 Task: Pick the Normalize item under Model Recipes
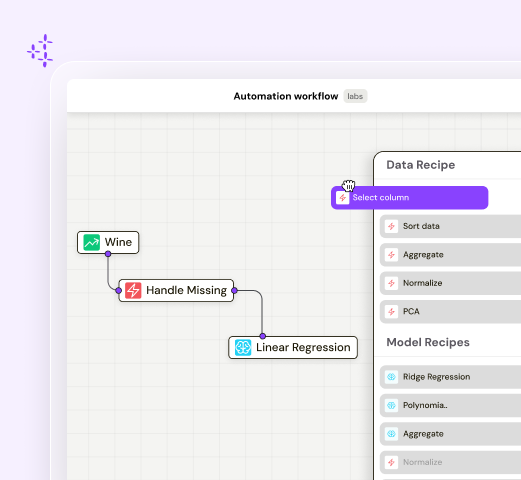coord(450,462)
